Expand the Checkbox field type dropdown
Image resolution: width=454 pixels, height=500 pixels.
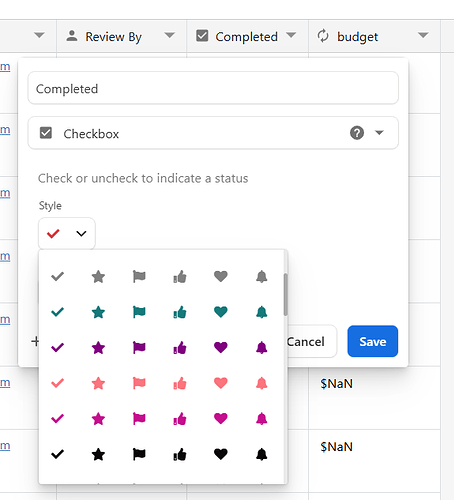(x=379, y=133)
